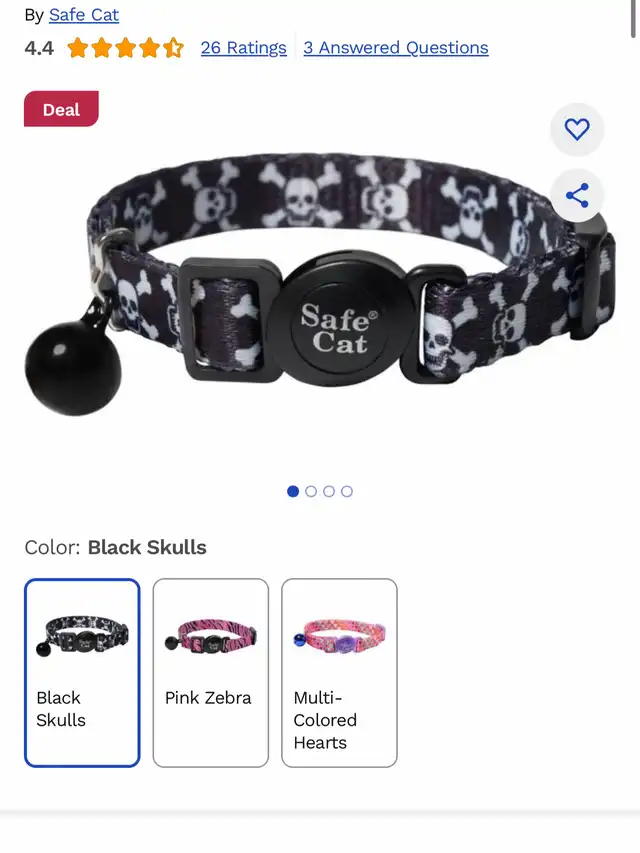Image resolution: width=640 pixels, height=853 pixels.
Task: Click the 4.4 rating score text
Action: (39, 48)
